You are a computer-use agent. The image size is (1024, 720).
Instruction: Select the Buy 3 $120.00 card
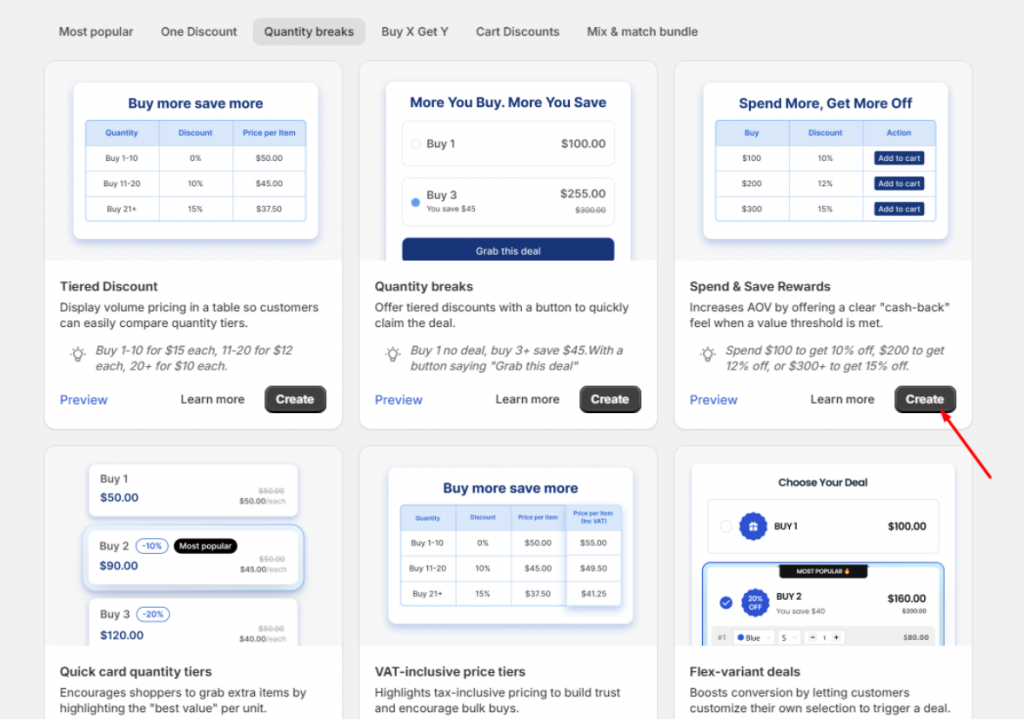point(193,623)
